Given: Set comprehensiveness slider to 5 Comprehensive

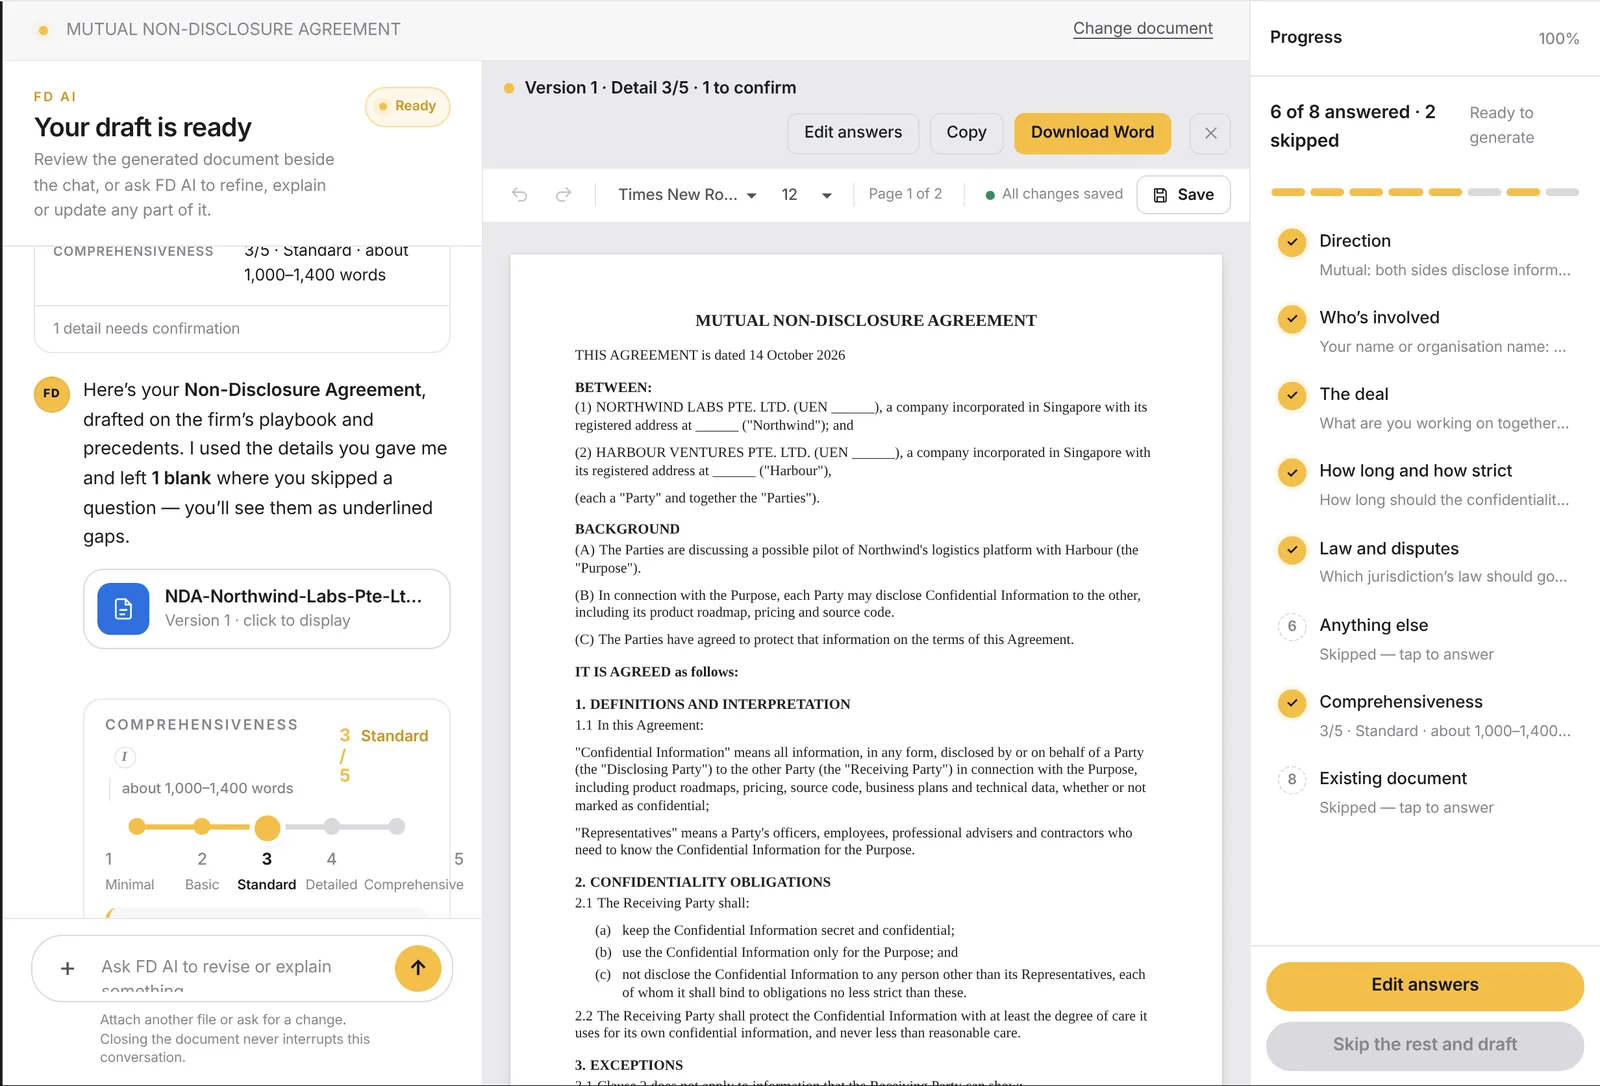Looking at the screenshot, I should pyautogui.click(x=397, y=827).
